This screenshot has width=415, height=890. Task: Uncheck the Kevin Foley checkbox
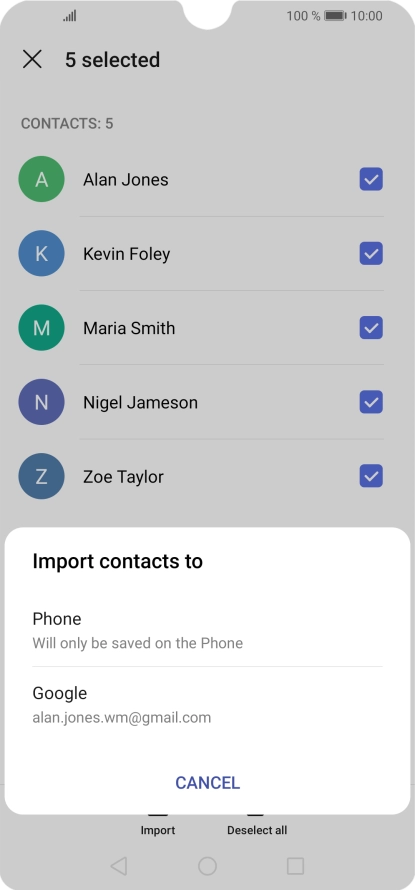(x=371, y=254)
